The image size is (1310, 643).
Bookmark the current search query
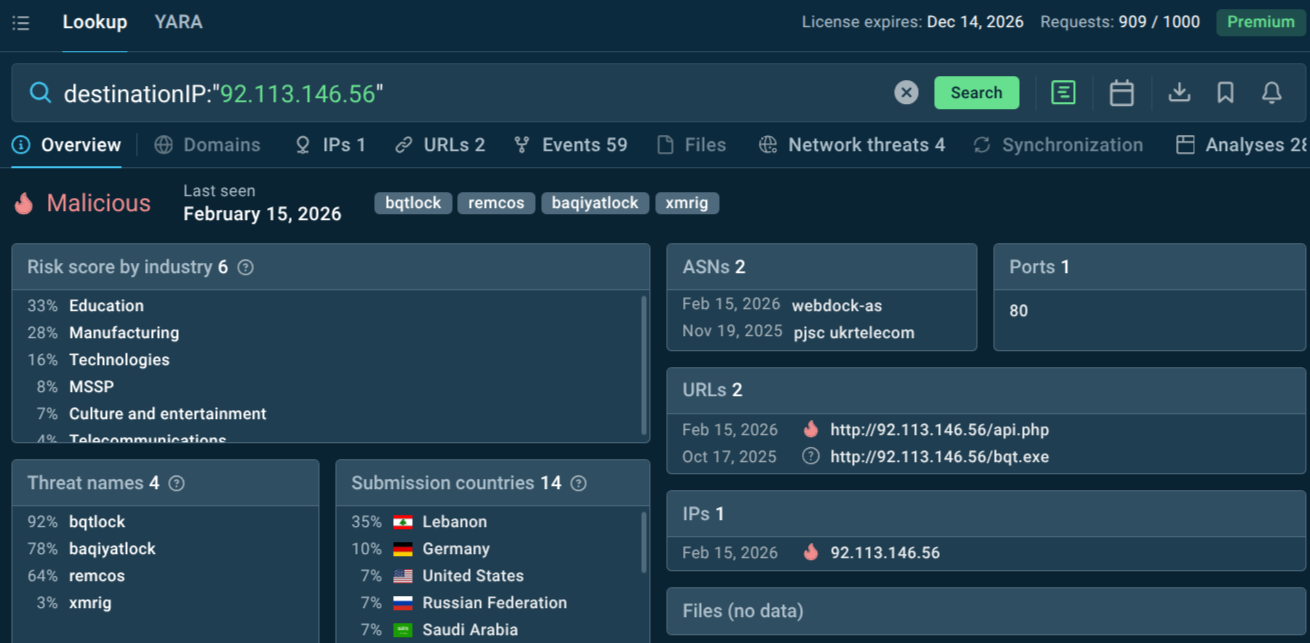click(1225, 92)
